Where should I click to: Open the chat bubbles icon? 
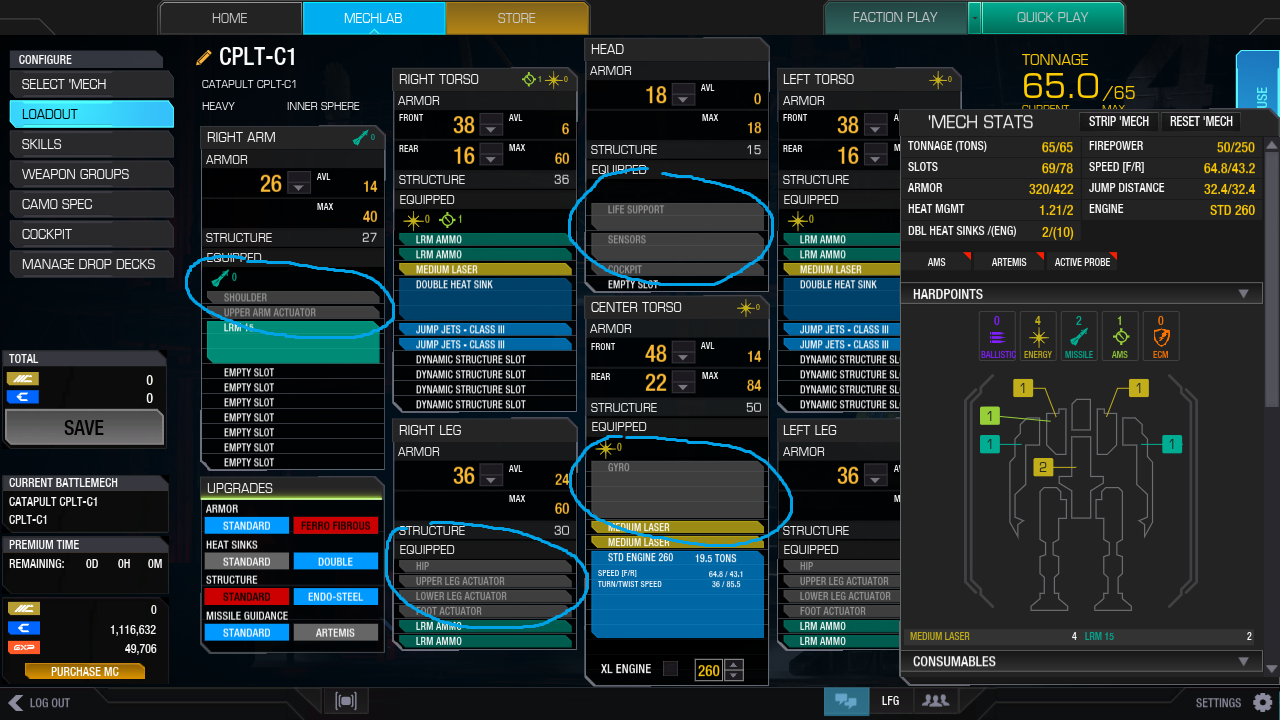846,701
